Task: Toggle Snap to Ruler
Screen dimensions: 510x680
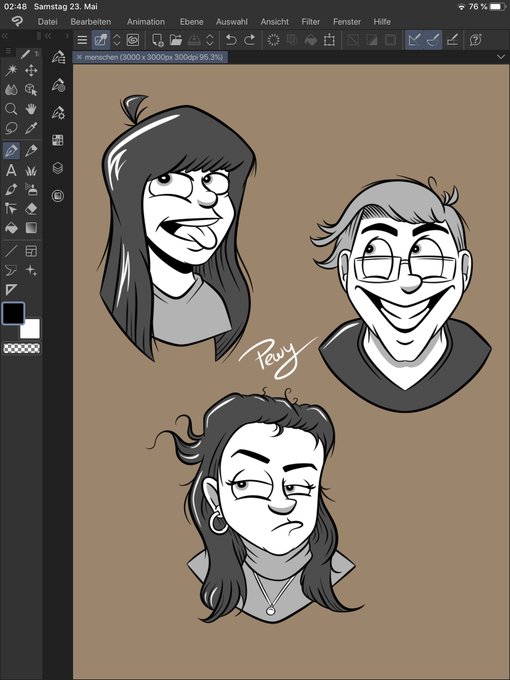Action: (x=414, y=40)
